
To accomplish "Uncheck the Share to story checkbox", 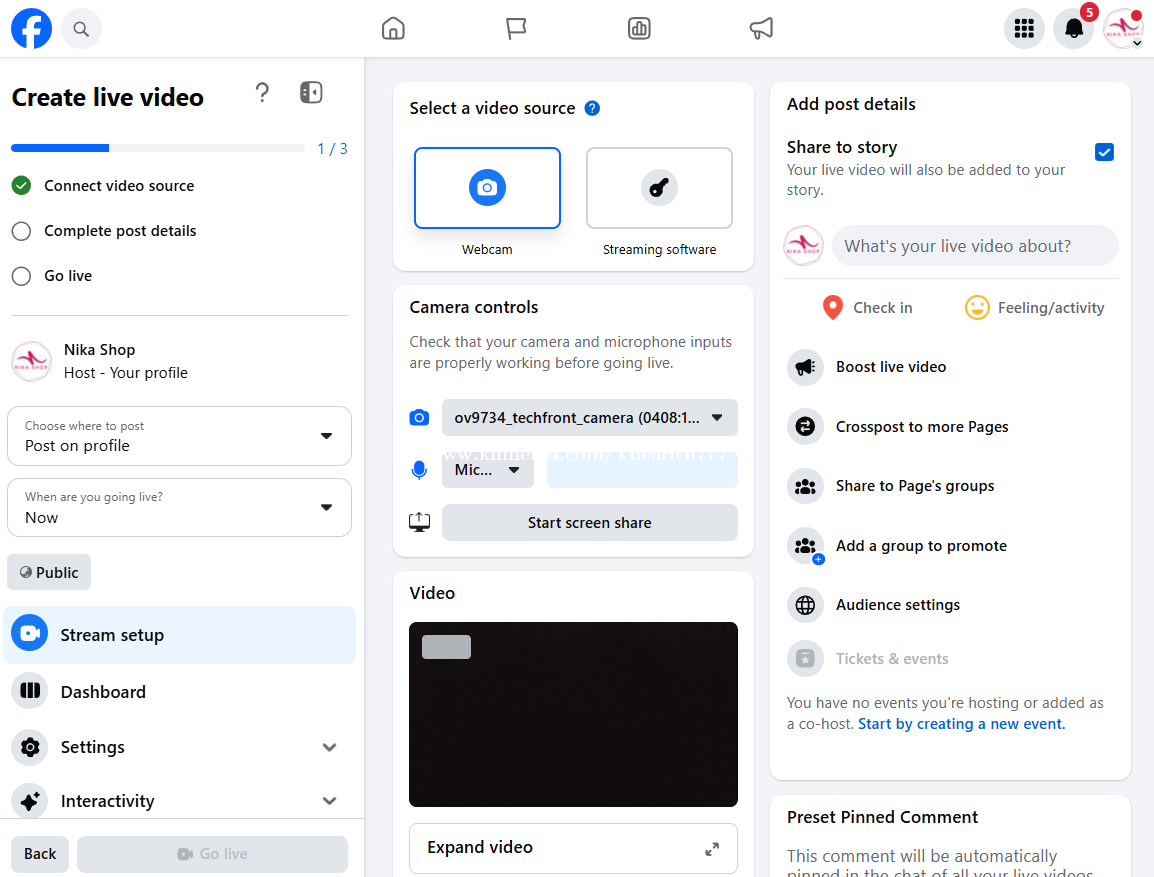I will [x=1104, y=152].
